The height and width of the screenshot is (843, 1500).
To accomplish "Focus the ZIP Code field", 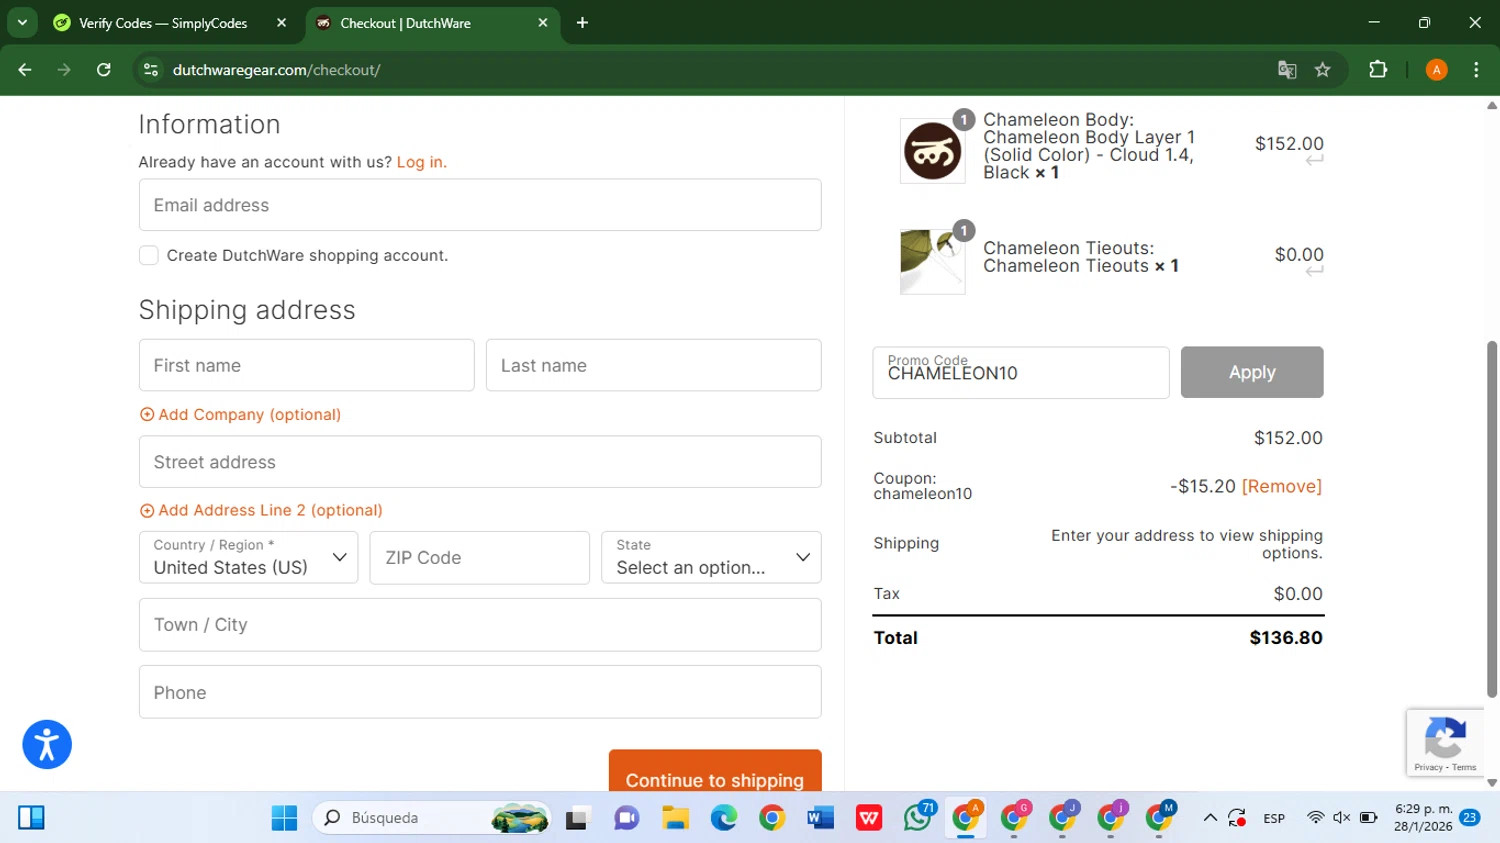I will pyautogui.click(x=480, y=557).
